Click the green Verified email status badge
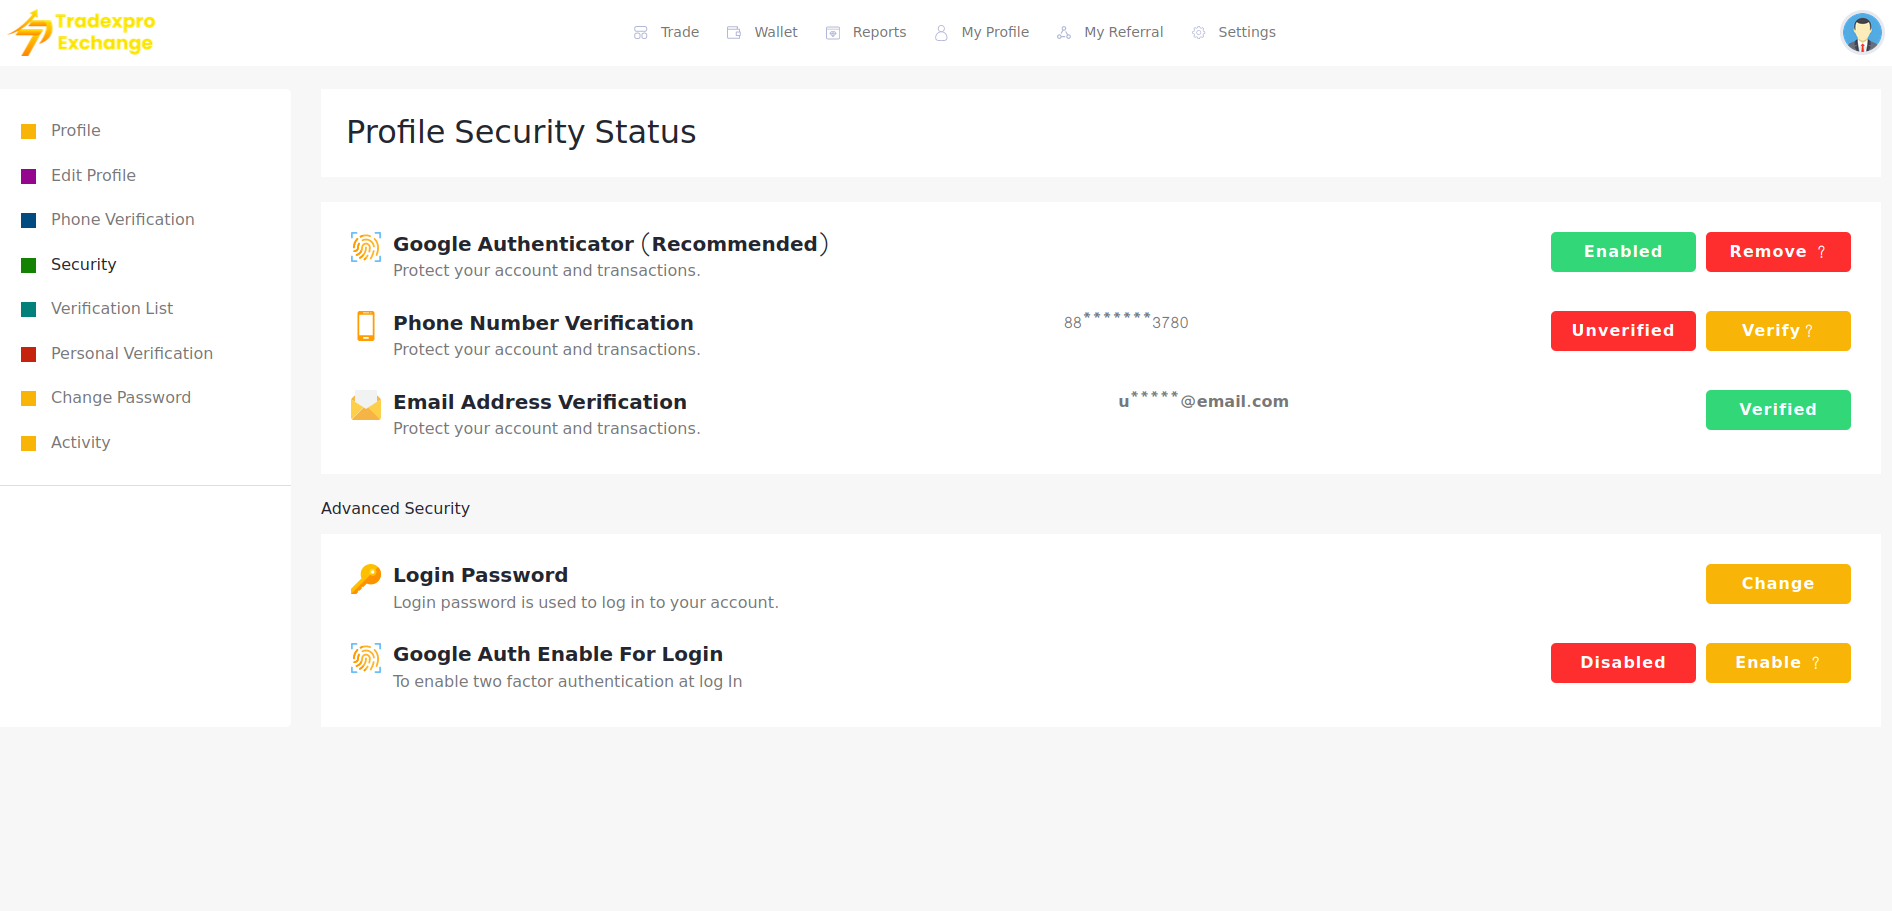The width and height of the screenshot is (1892, 911). tap(1777, 410)
